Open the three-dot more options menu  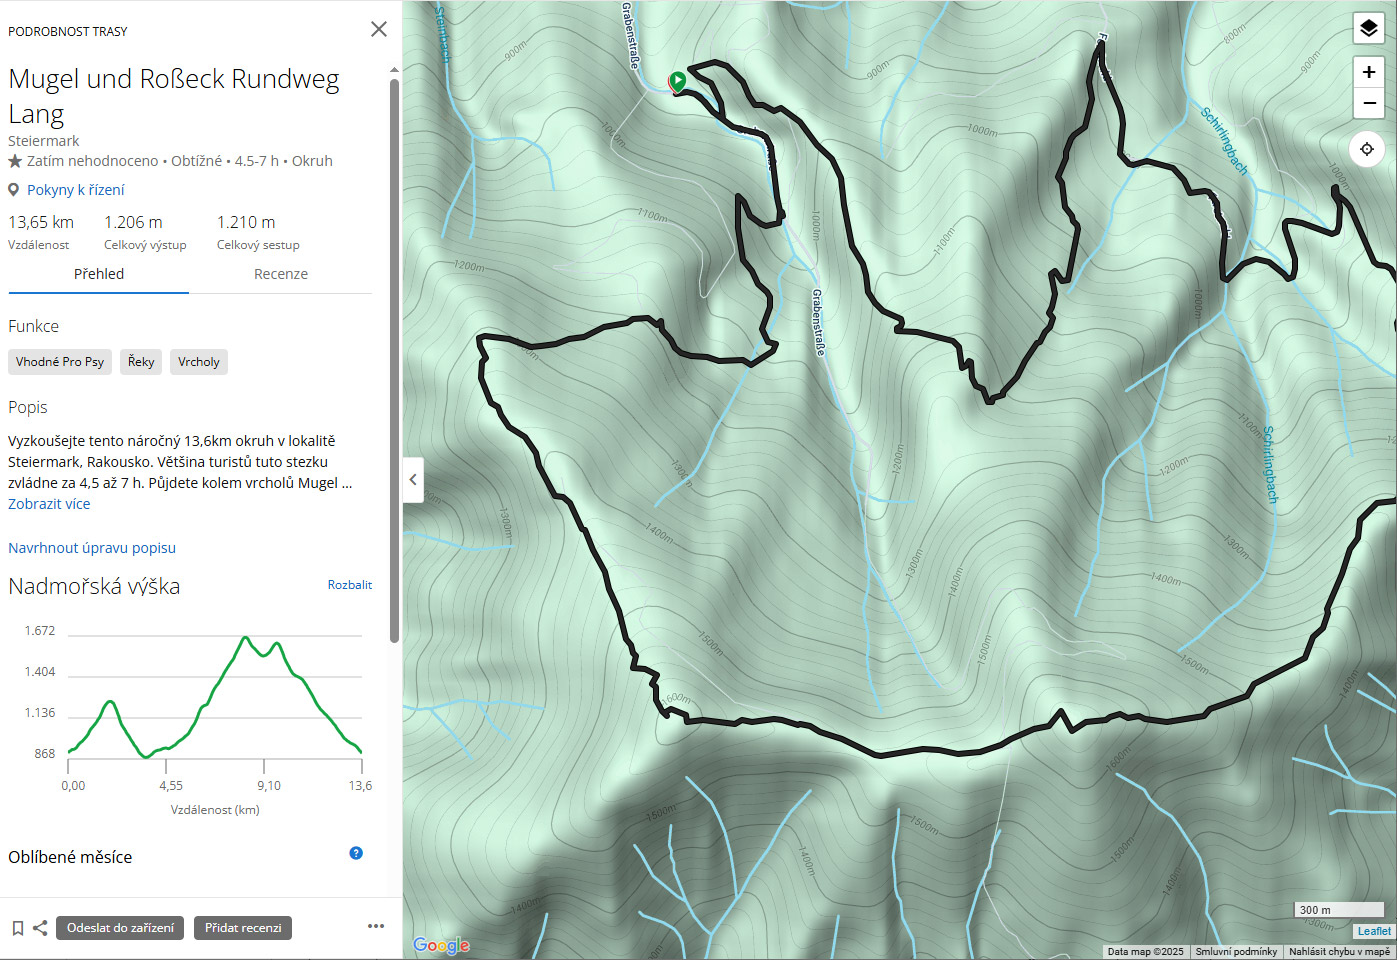pos(376,926)
